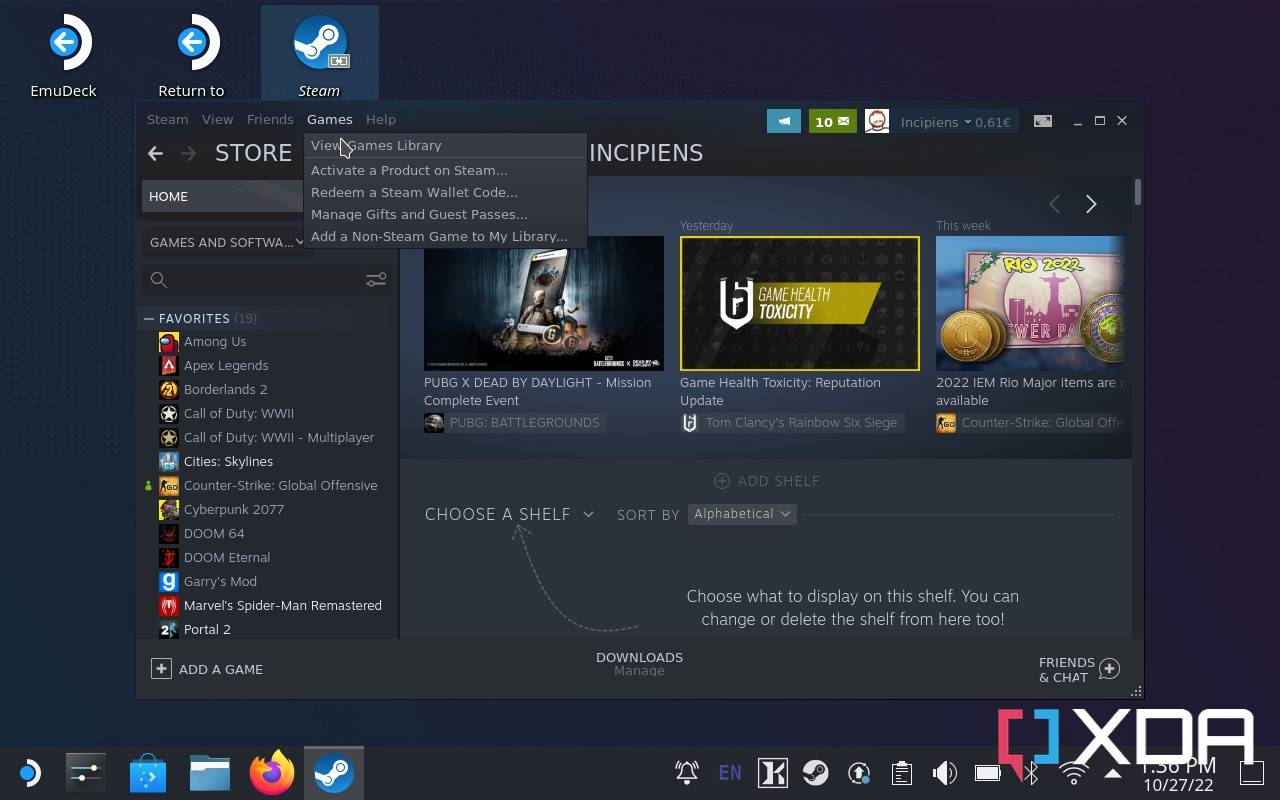Open EmuDeck desktop shortcut
The height and width of the screenshot is (800, 1280).
(x=63, y=55)
